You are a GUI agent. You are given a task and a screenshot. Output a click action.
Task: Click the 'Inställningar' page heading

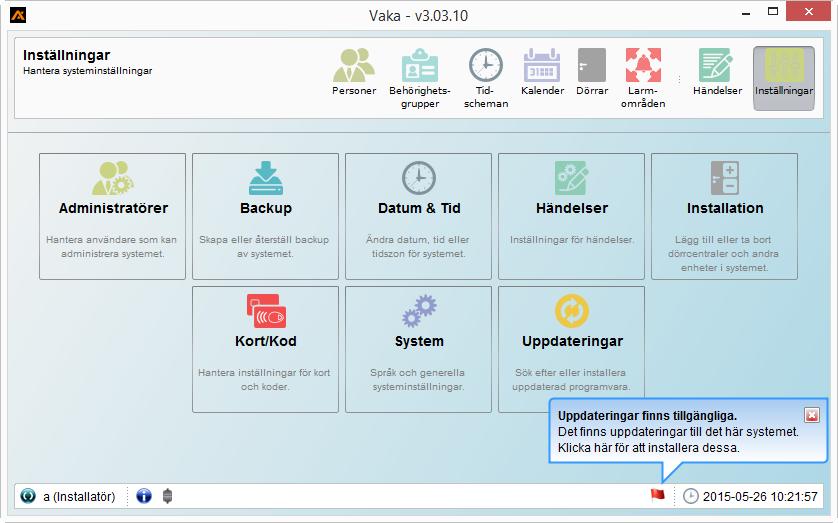(66, 55)
